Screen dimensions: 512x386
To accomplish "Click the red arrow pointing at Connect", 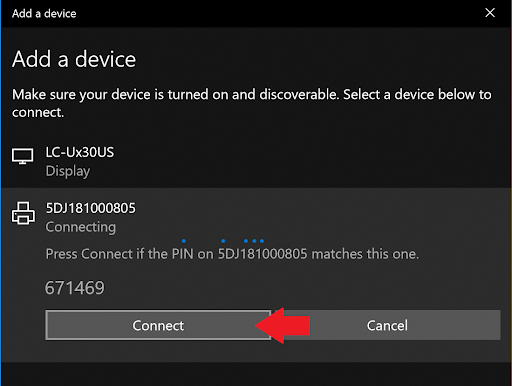I will click(283, 325).
